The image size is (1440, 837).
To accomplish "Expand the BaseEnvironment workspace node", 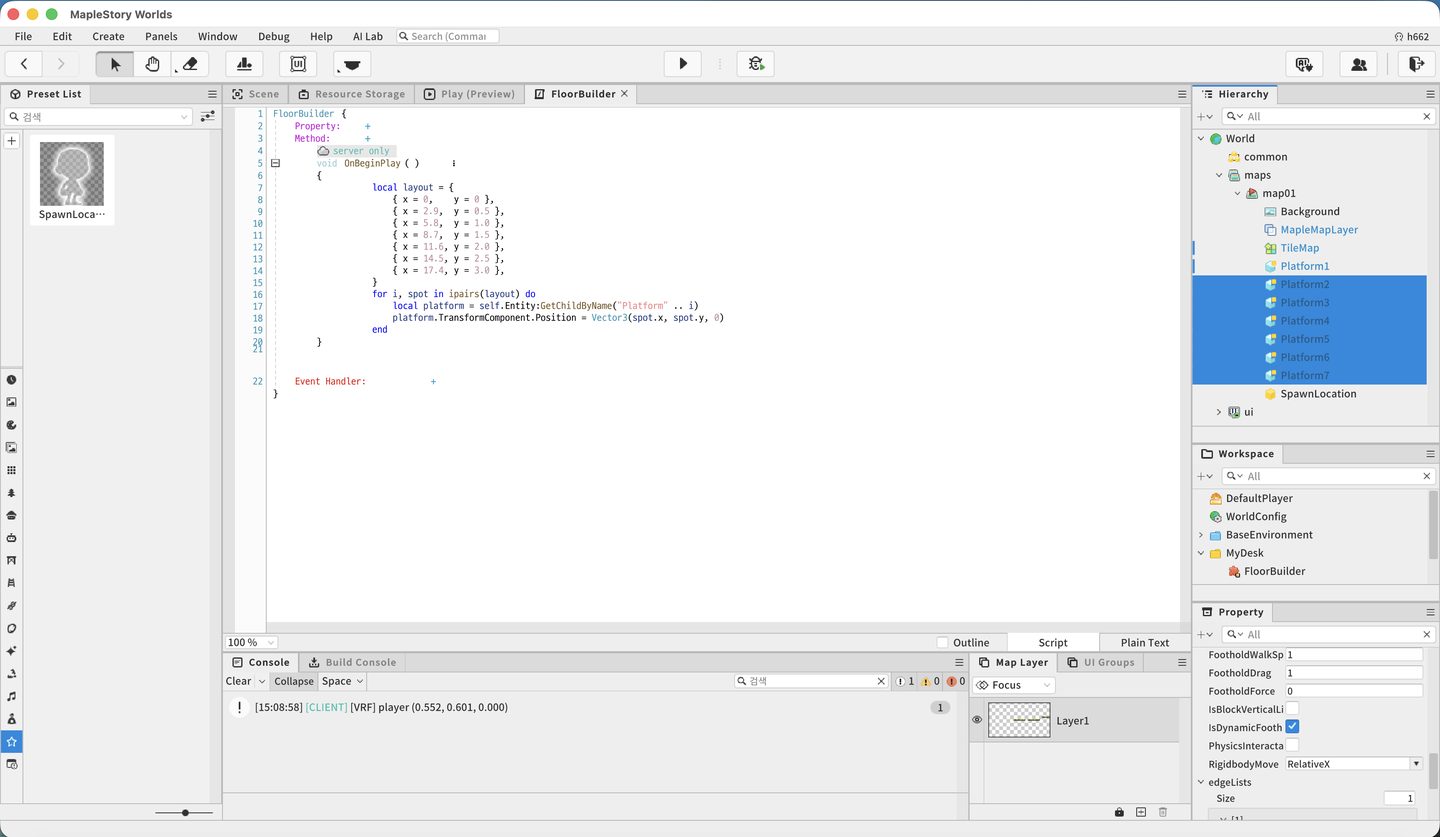I will coord(1201,535).
